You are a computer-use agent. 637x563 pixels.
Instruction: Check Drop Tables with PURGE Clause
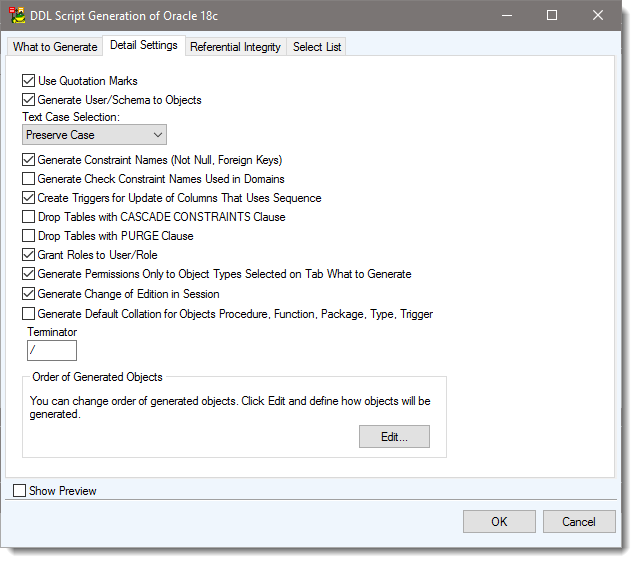point(28,236)
